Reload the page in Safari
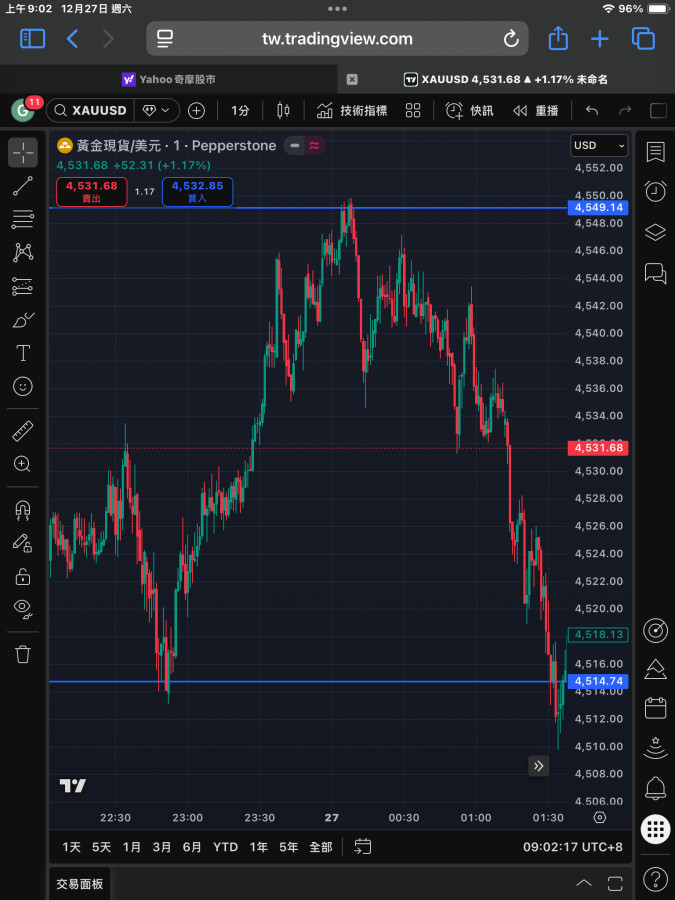 511,39
